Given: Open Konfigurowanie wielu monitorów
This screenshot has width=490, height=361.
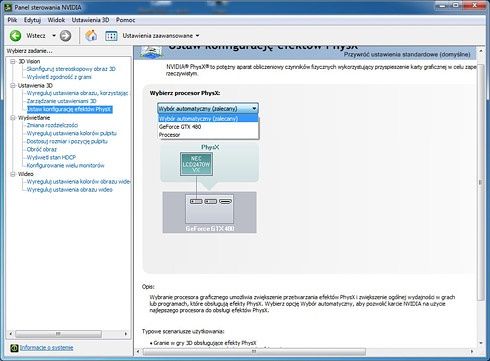Looking at the screenshot, I should coord(65,165).
